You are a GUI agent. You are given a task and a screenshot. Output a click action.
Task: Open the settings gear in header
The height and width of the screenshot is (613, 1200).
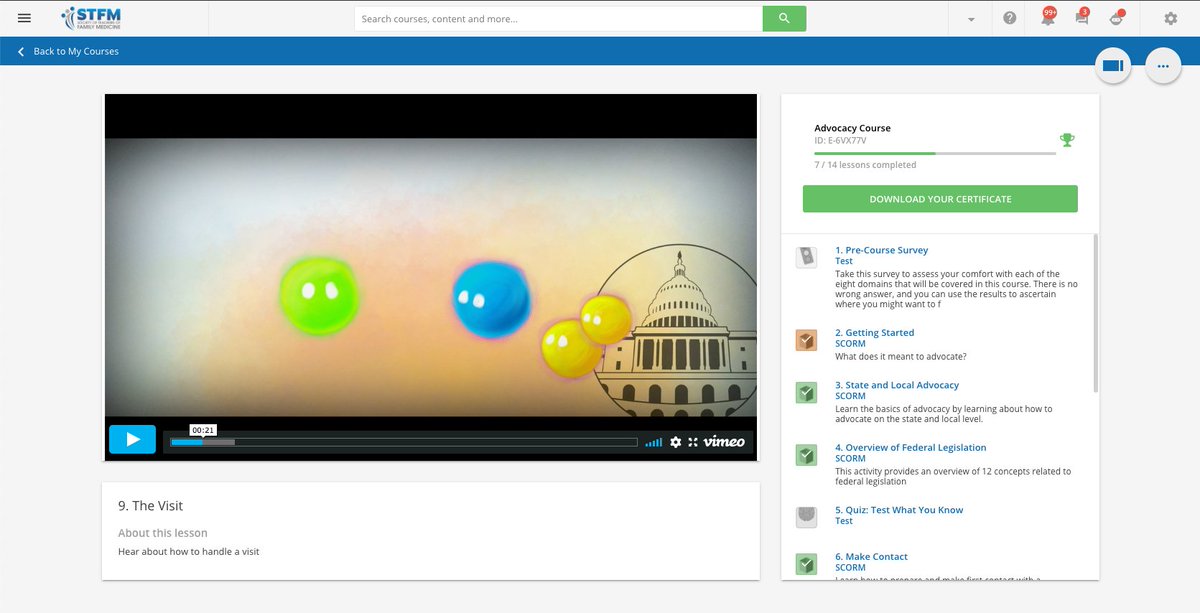click(1171, 18)
